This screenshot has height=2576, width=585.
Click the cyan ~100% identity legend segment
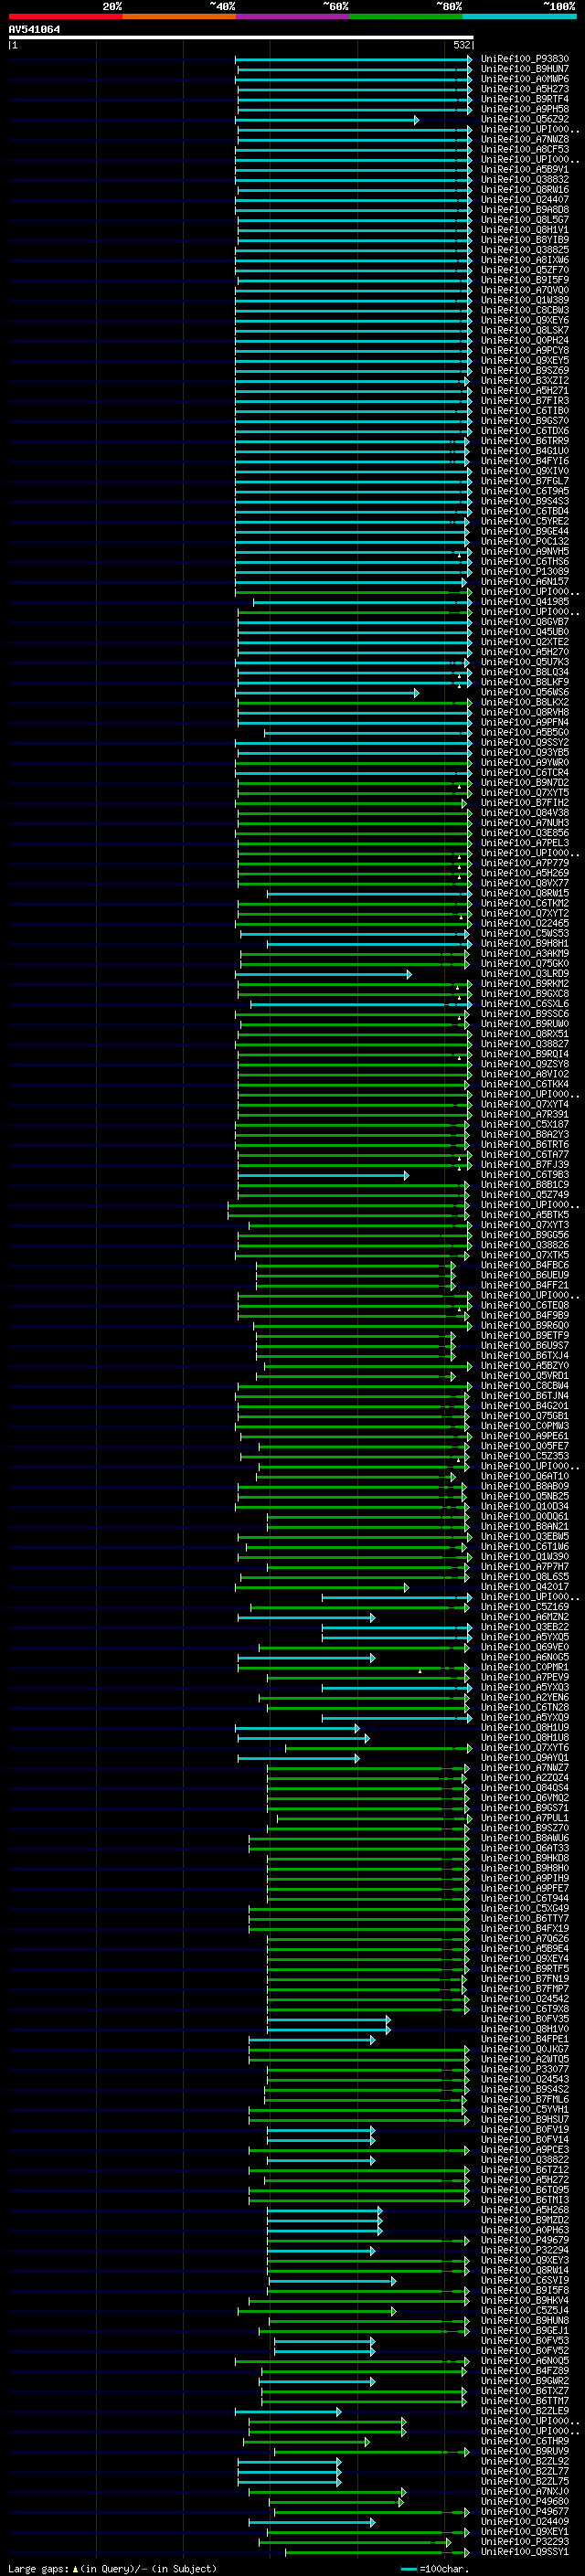pyautogui.click(x=520, y=16)
